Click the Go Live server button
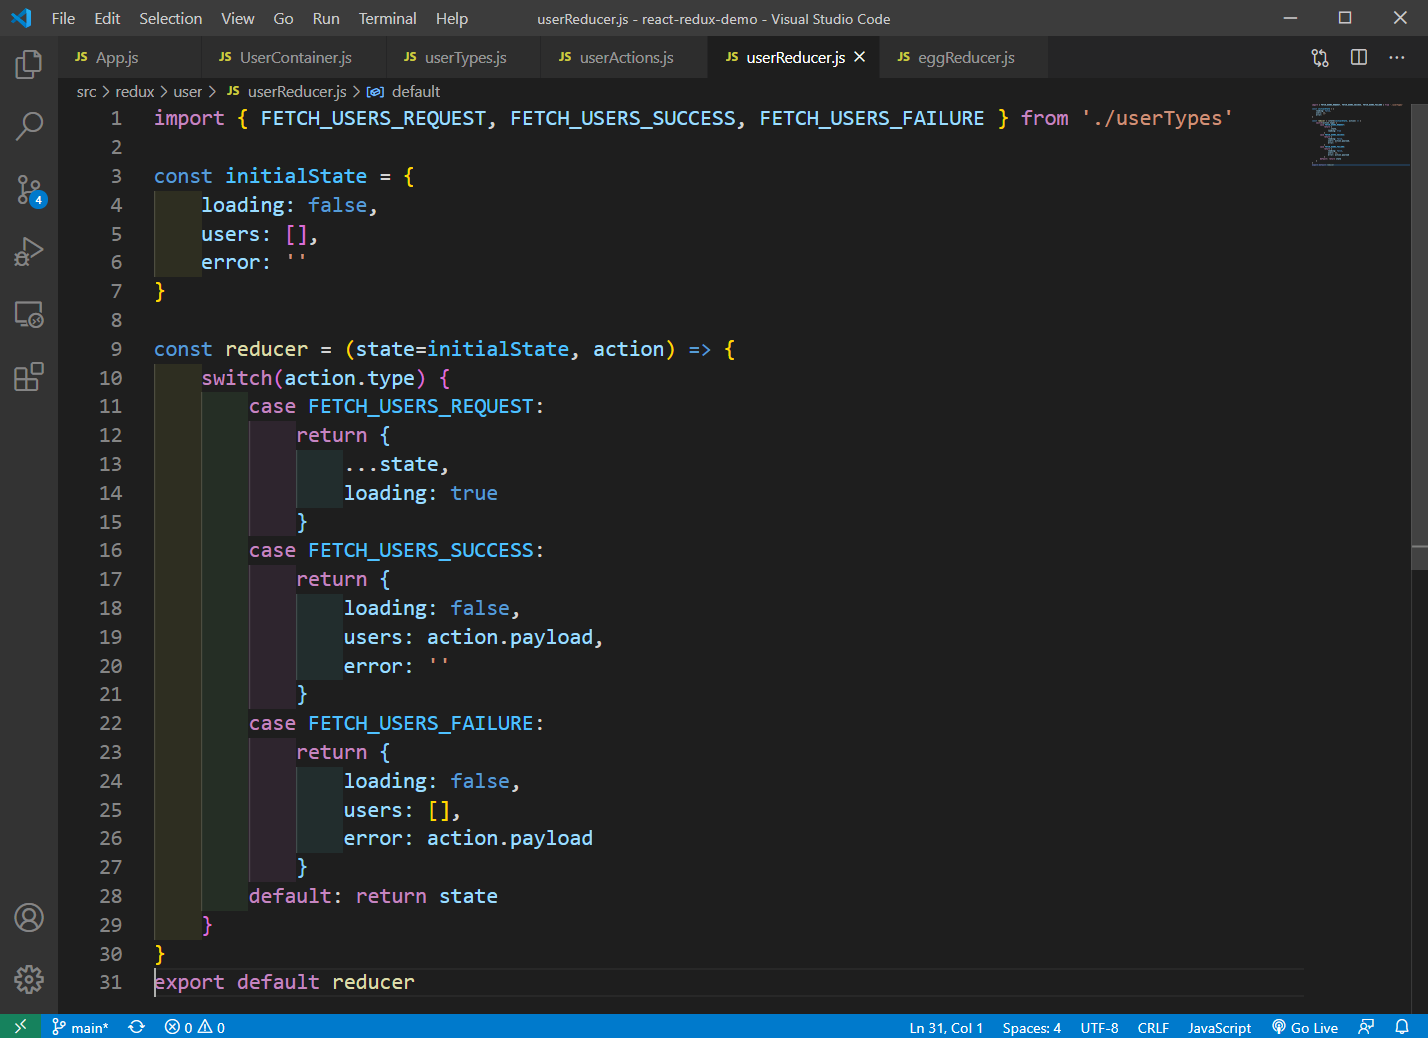The image size is (1428, 1038). (1305, 1027)
